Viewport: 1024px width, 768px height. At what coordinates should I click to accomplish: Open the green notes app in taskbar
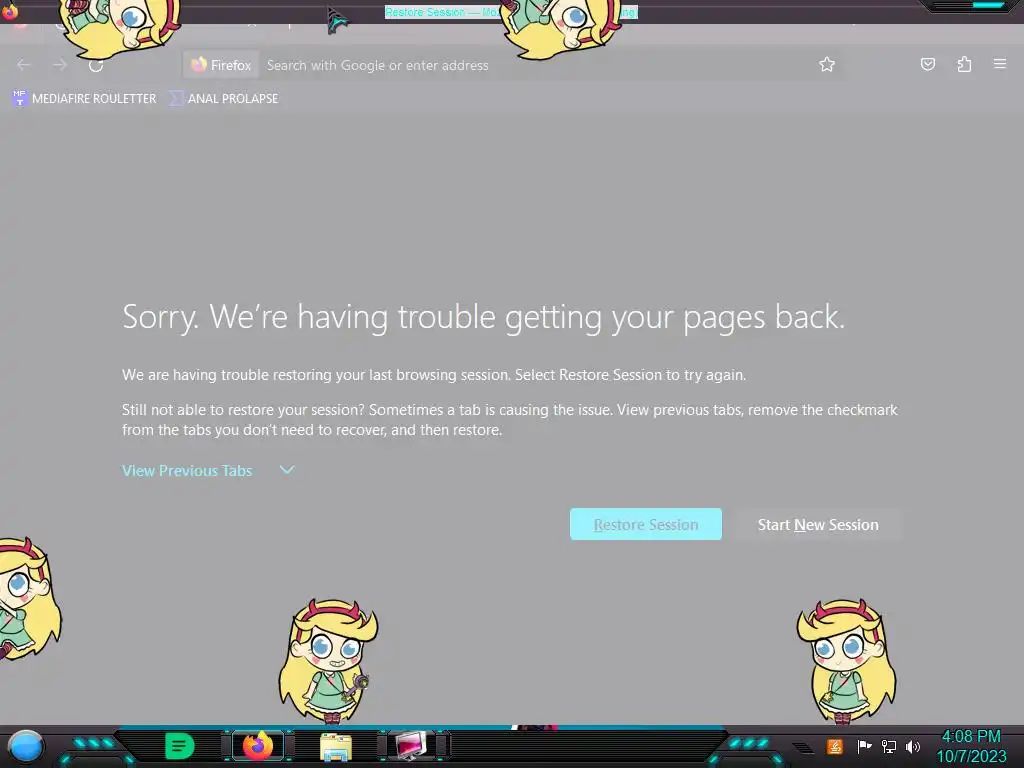coord(179,746)
